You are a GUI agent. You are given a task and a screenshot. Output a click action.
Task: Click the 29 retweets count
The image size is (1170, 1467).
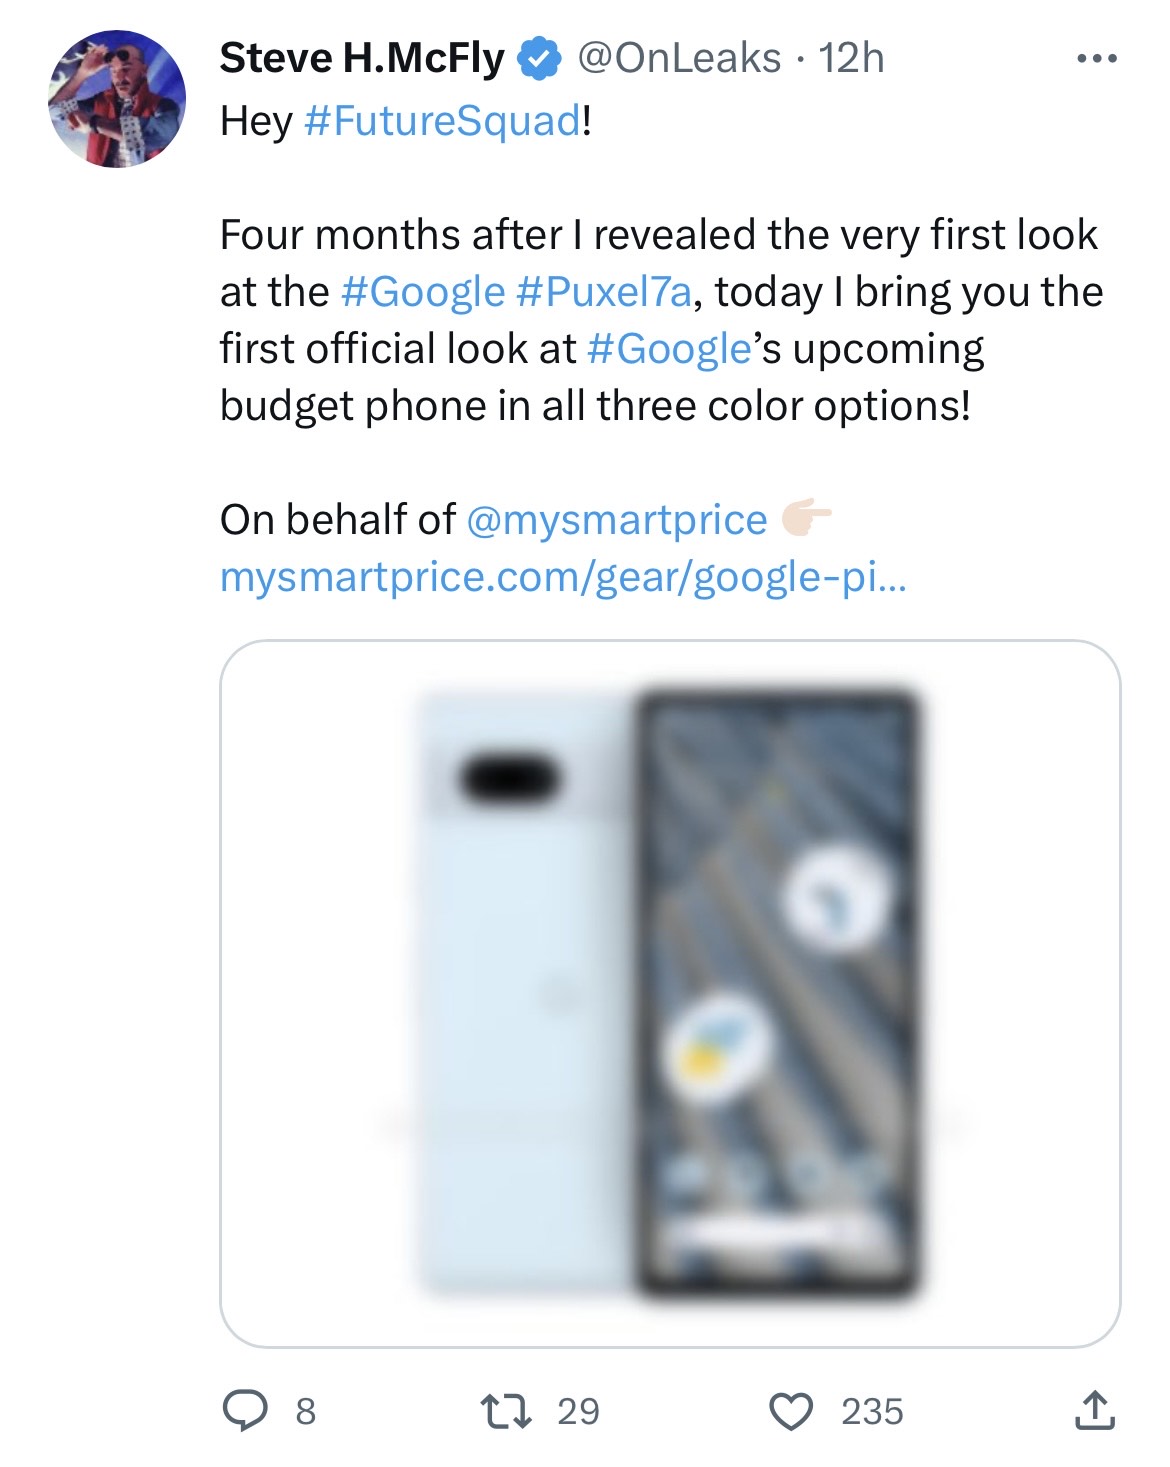(x=578, y=1411)
